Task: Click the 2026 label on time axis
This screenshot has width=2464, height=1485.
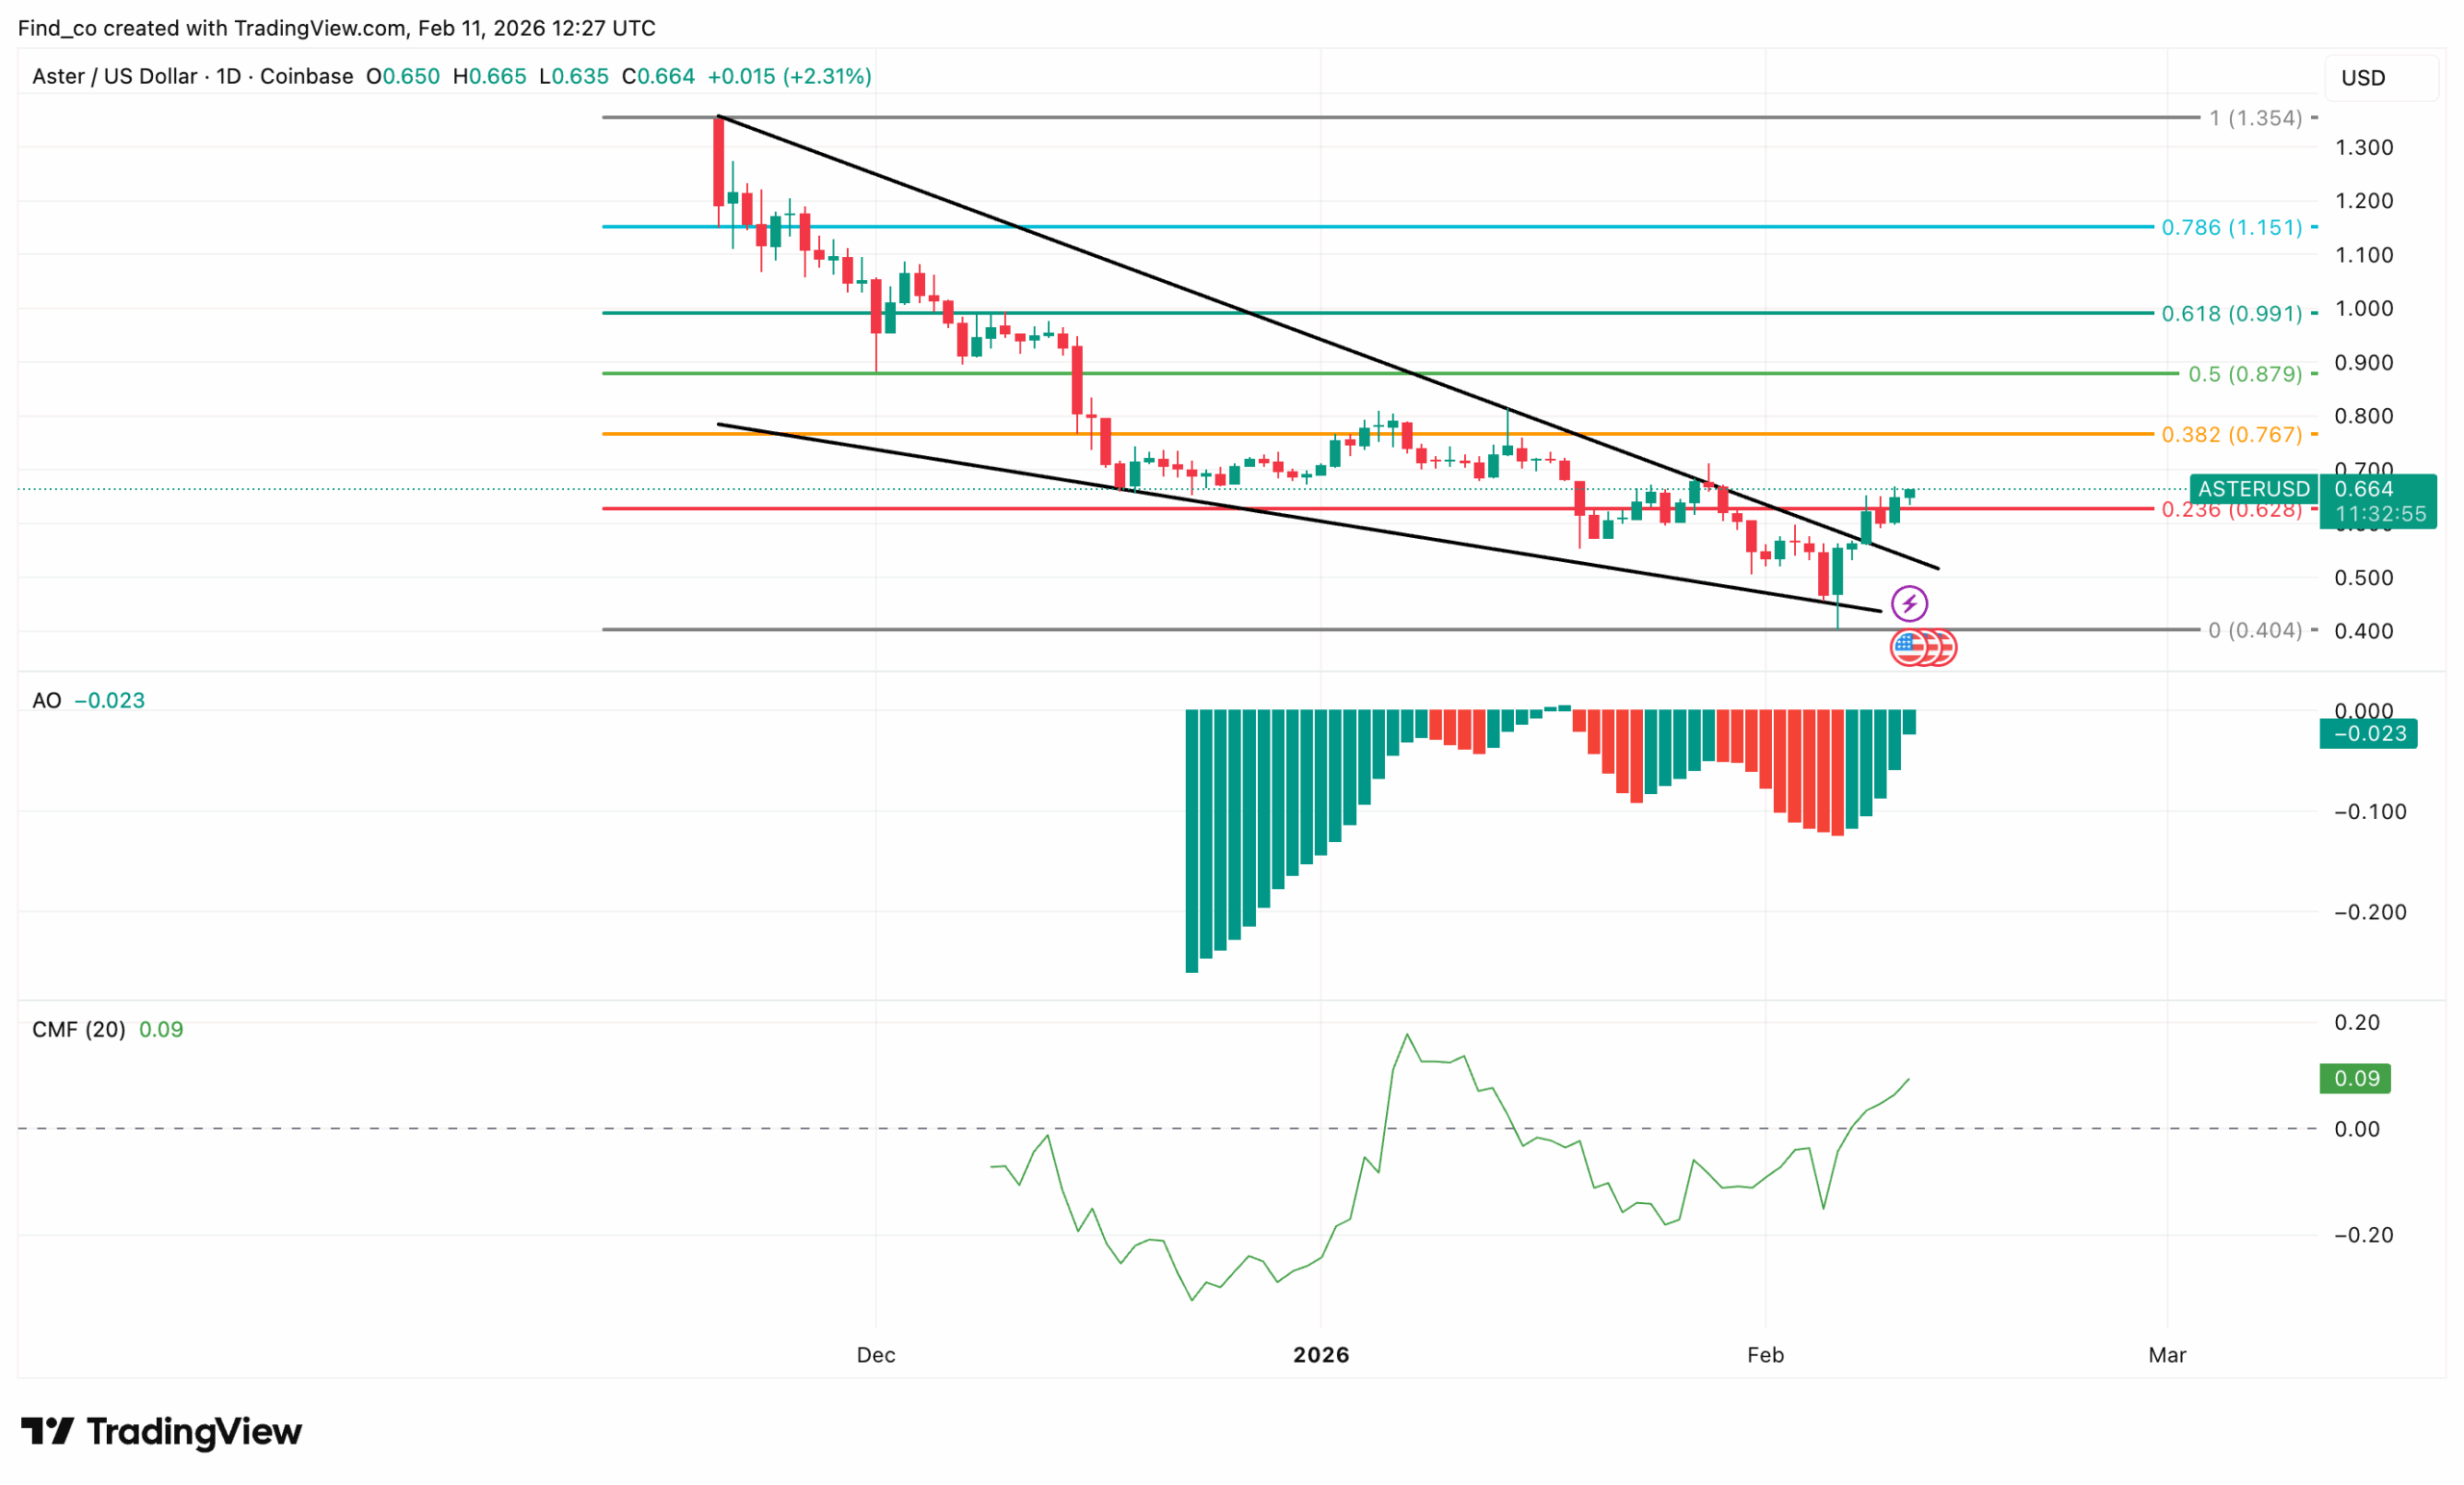Action: [1321, 1355]
